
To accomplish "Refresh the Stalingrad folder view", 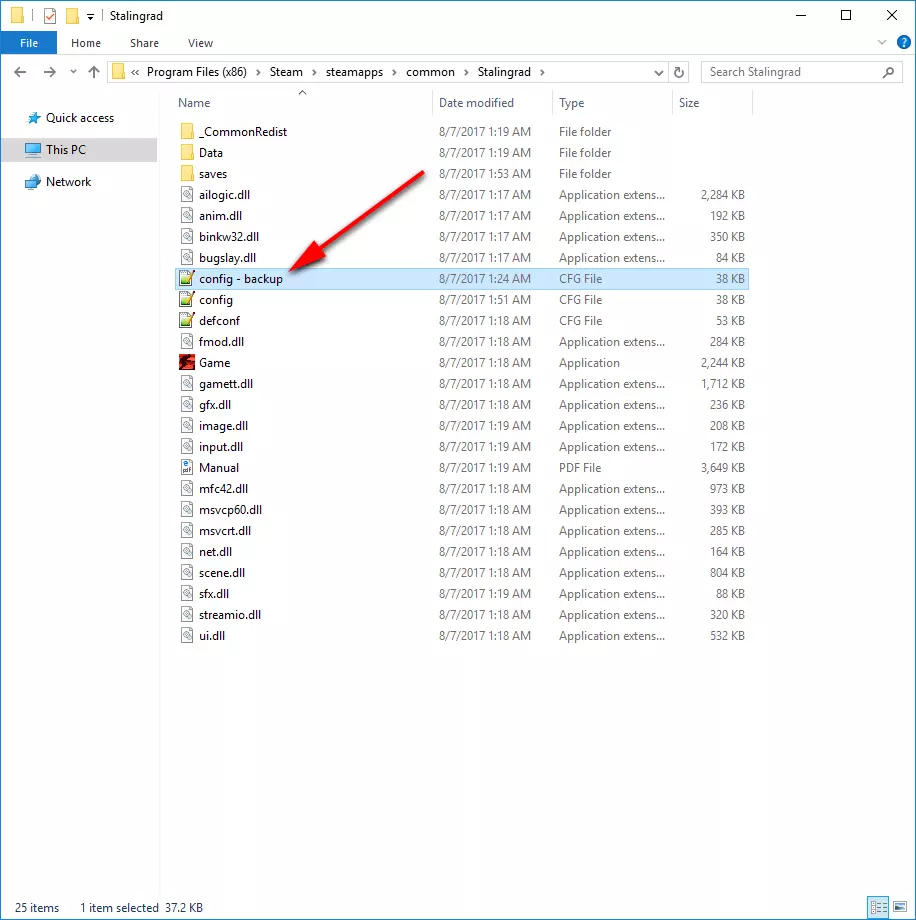I will click(679, 72).
